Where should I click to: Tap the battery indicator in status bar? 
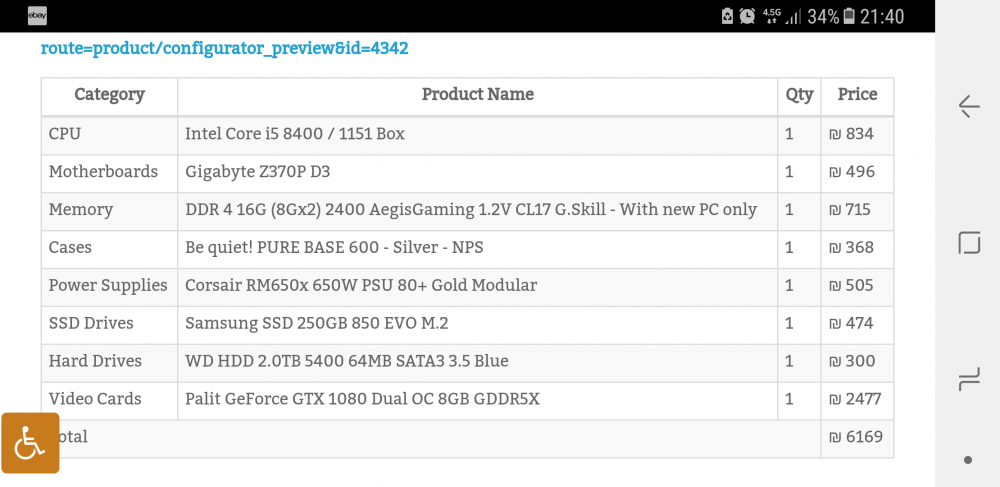point(849,16)
